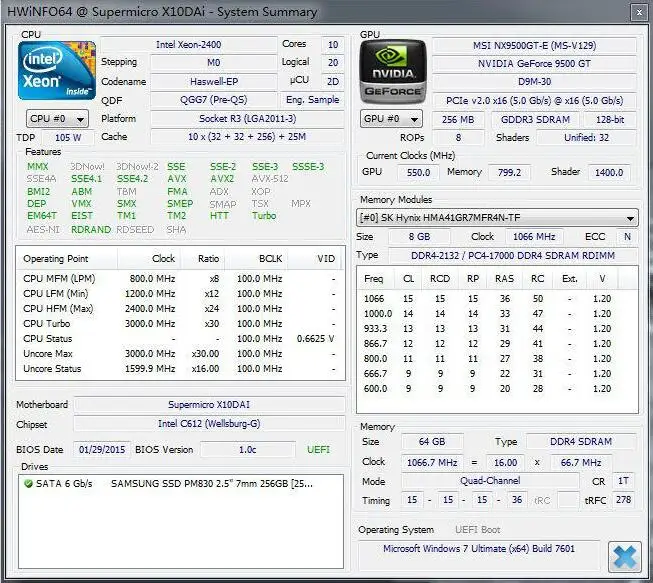Click the Socket R3 (LGA2011-3) platform value

click(247, 119)
